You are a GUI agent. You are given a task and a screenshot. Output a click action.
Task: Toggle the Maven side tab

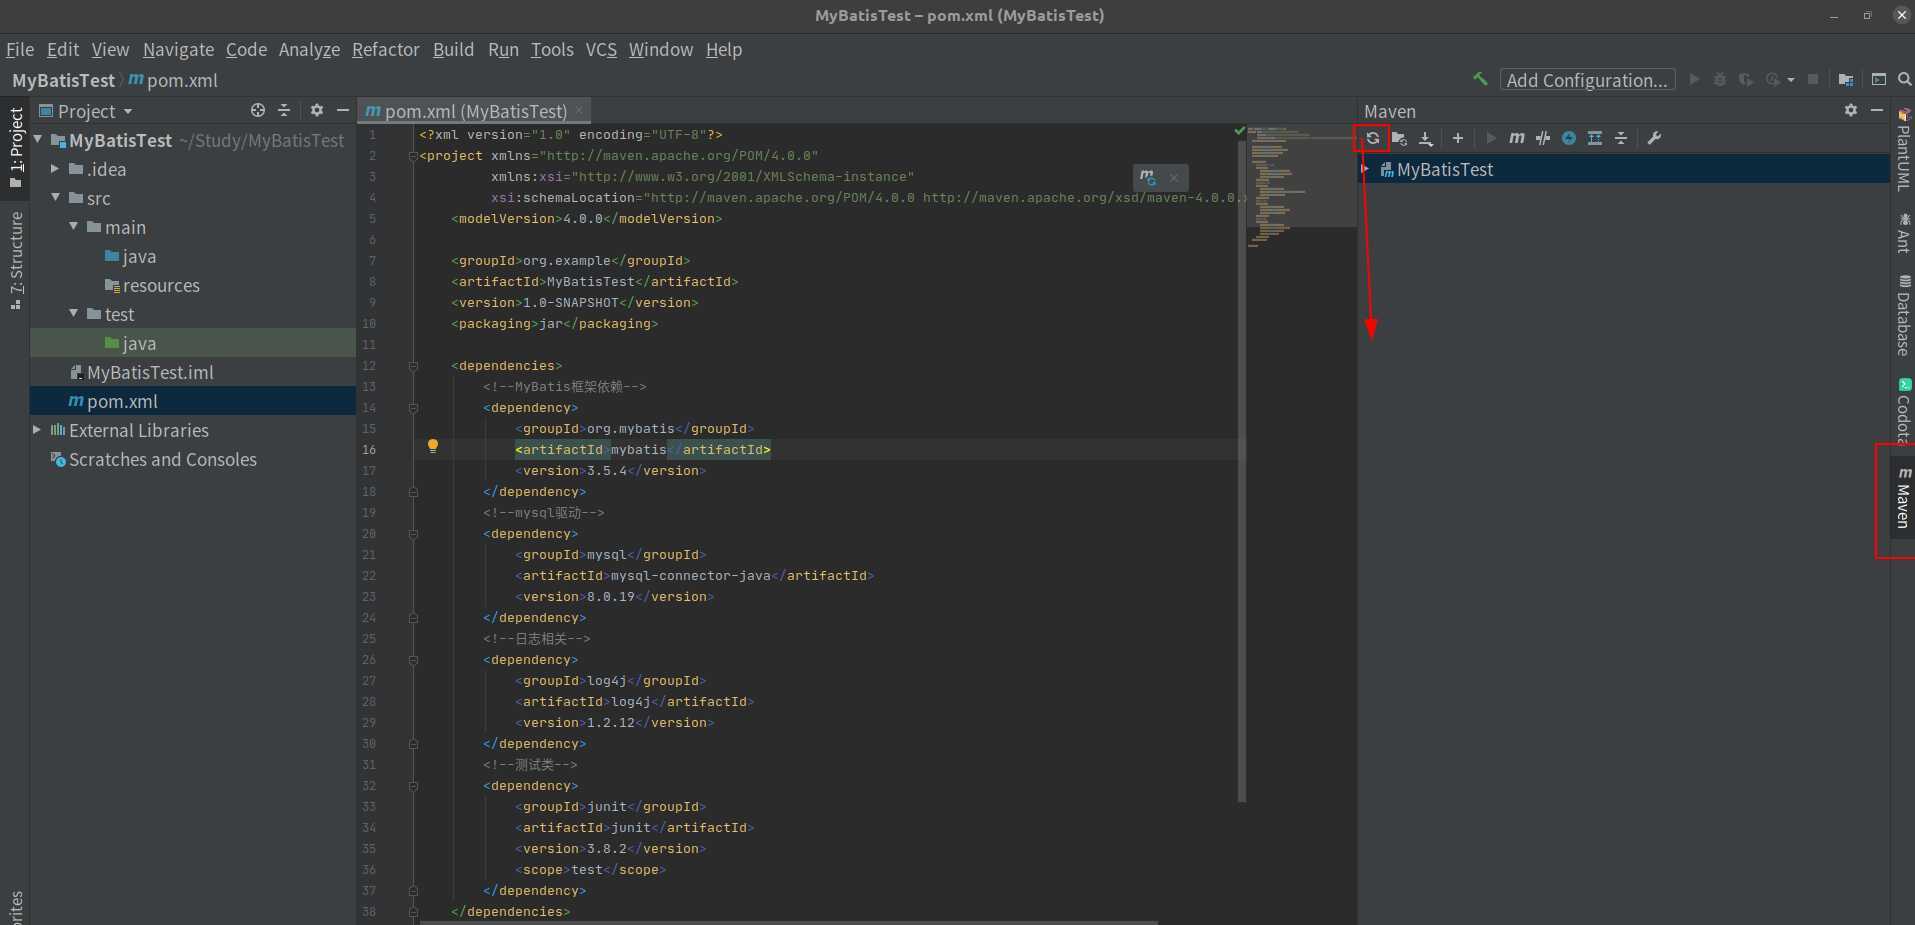(x=1903, y=499)
